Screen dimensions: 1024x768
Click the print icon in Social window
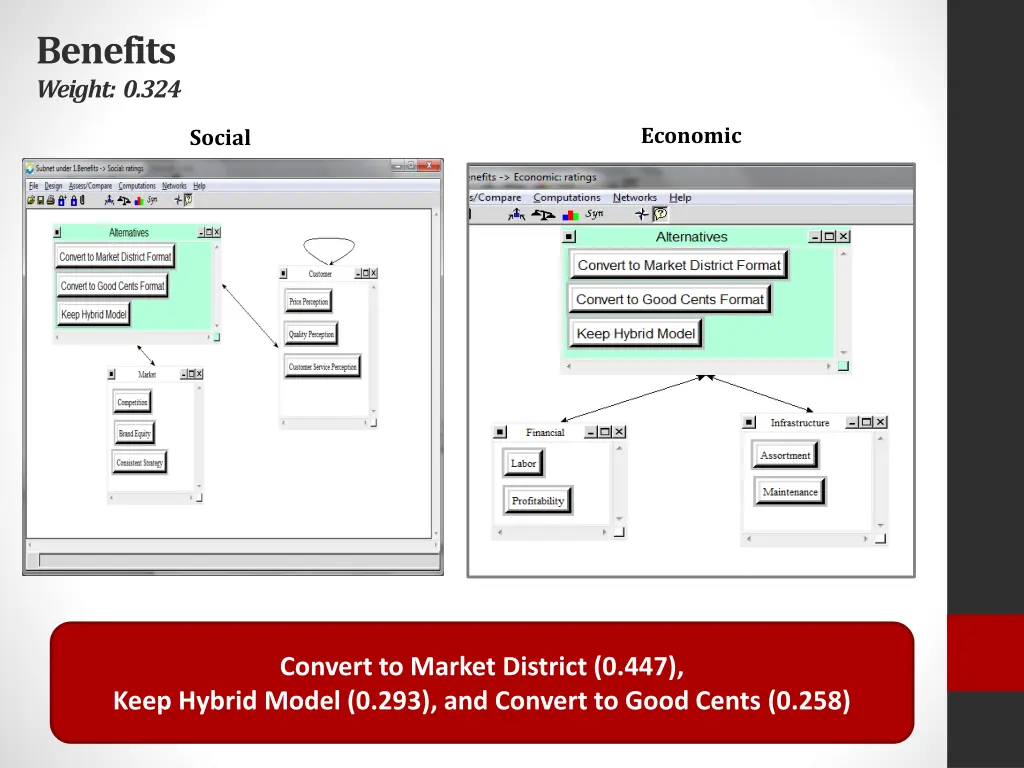coord(50,200)
